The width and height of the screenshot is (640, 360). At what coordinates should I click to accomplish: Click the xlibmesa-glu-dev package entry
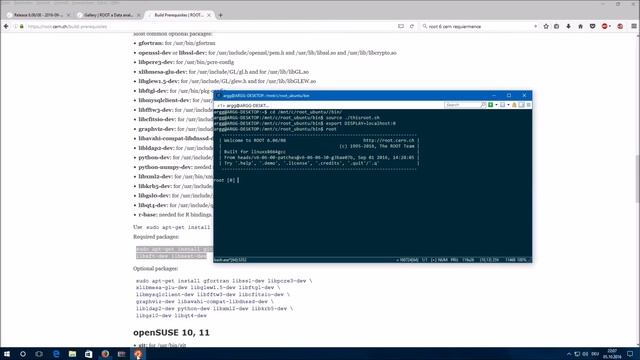(223, 72)
